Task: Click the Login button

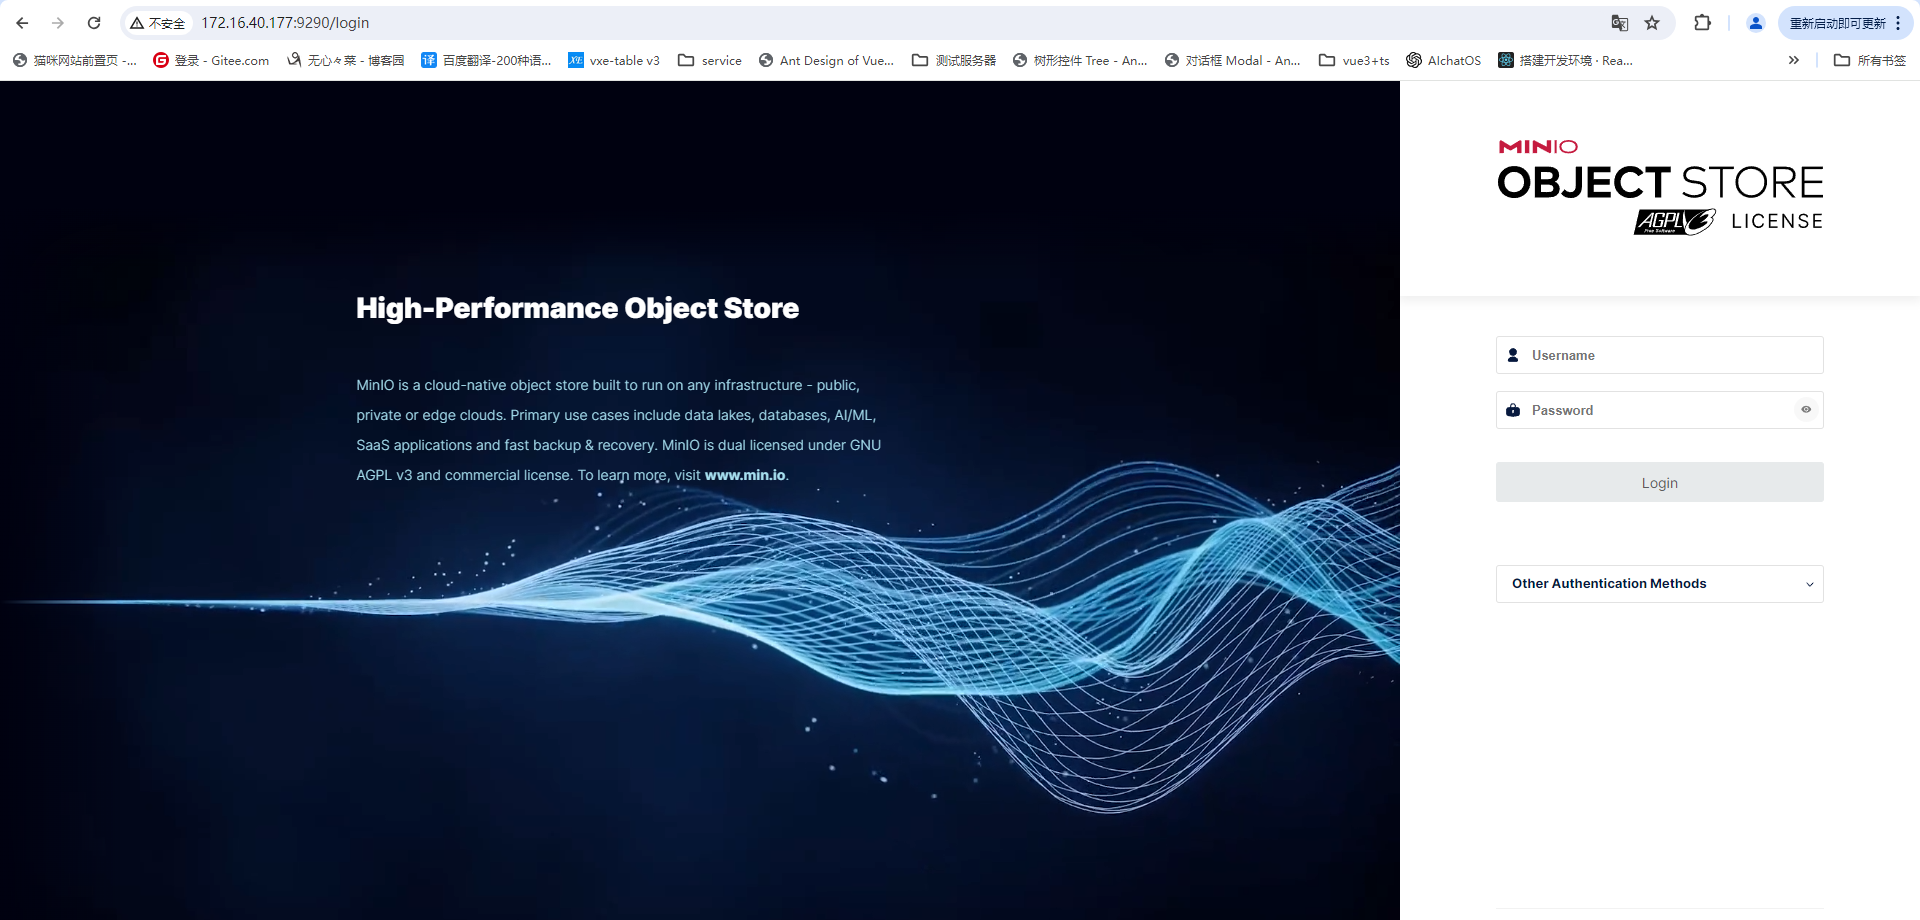Action: [1659, 482]
